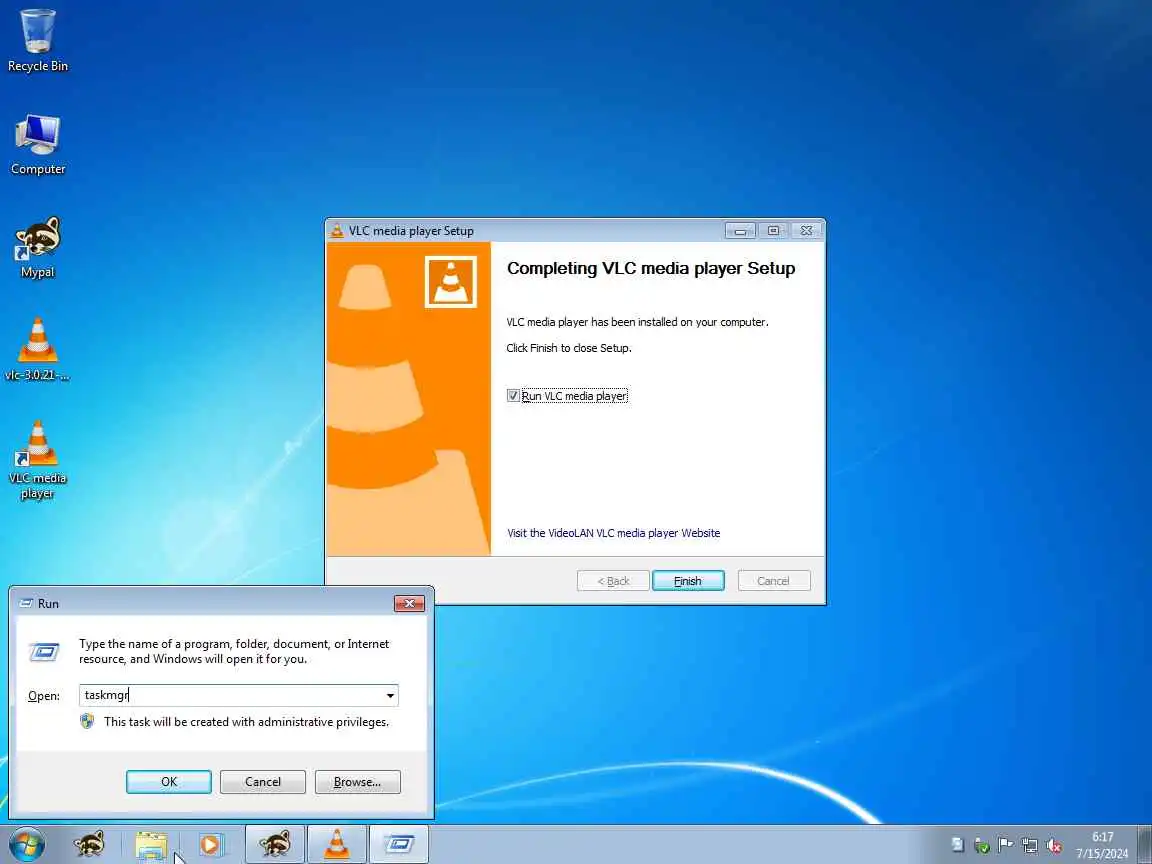Open the Windows Start menu orb
The height and width of the screenshot is (864, 1152).
click(x=27, y=844)
